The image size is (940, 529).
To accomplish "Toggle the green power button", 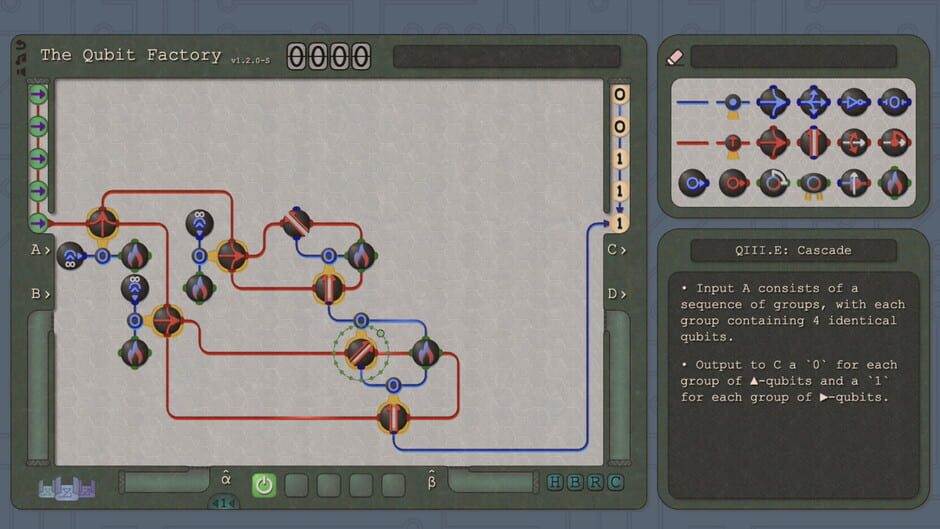I will [264, 485].
